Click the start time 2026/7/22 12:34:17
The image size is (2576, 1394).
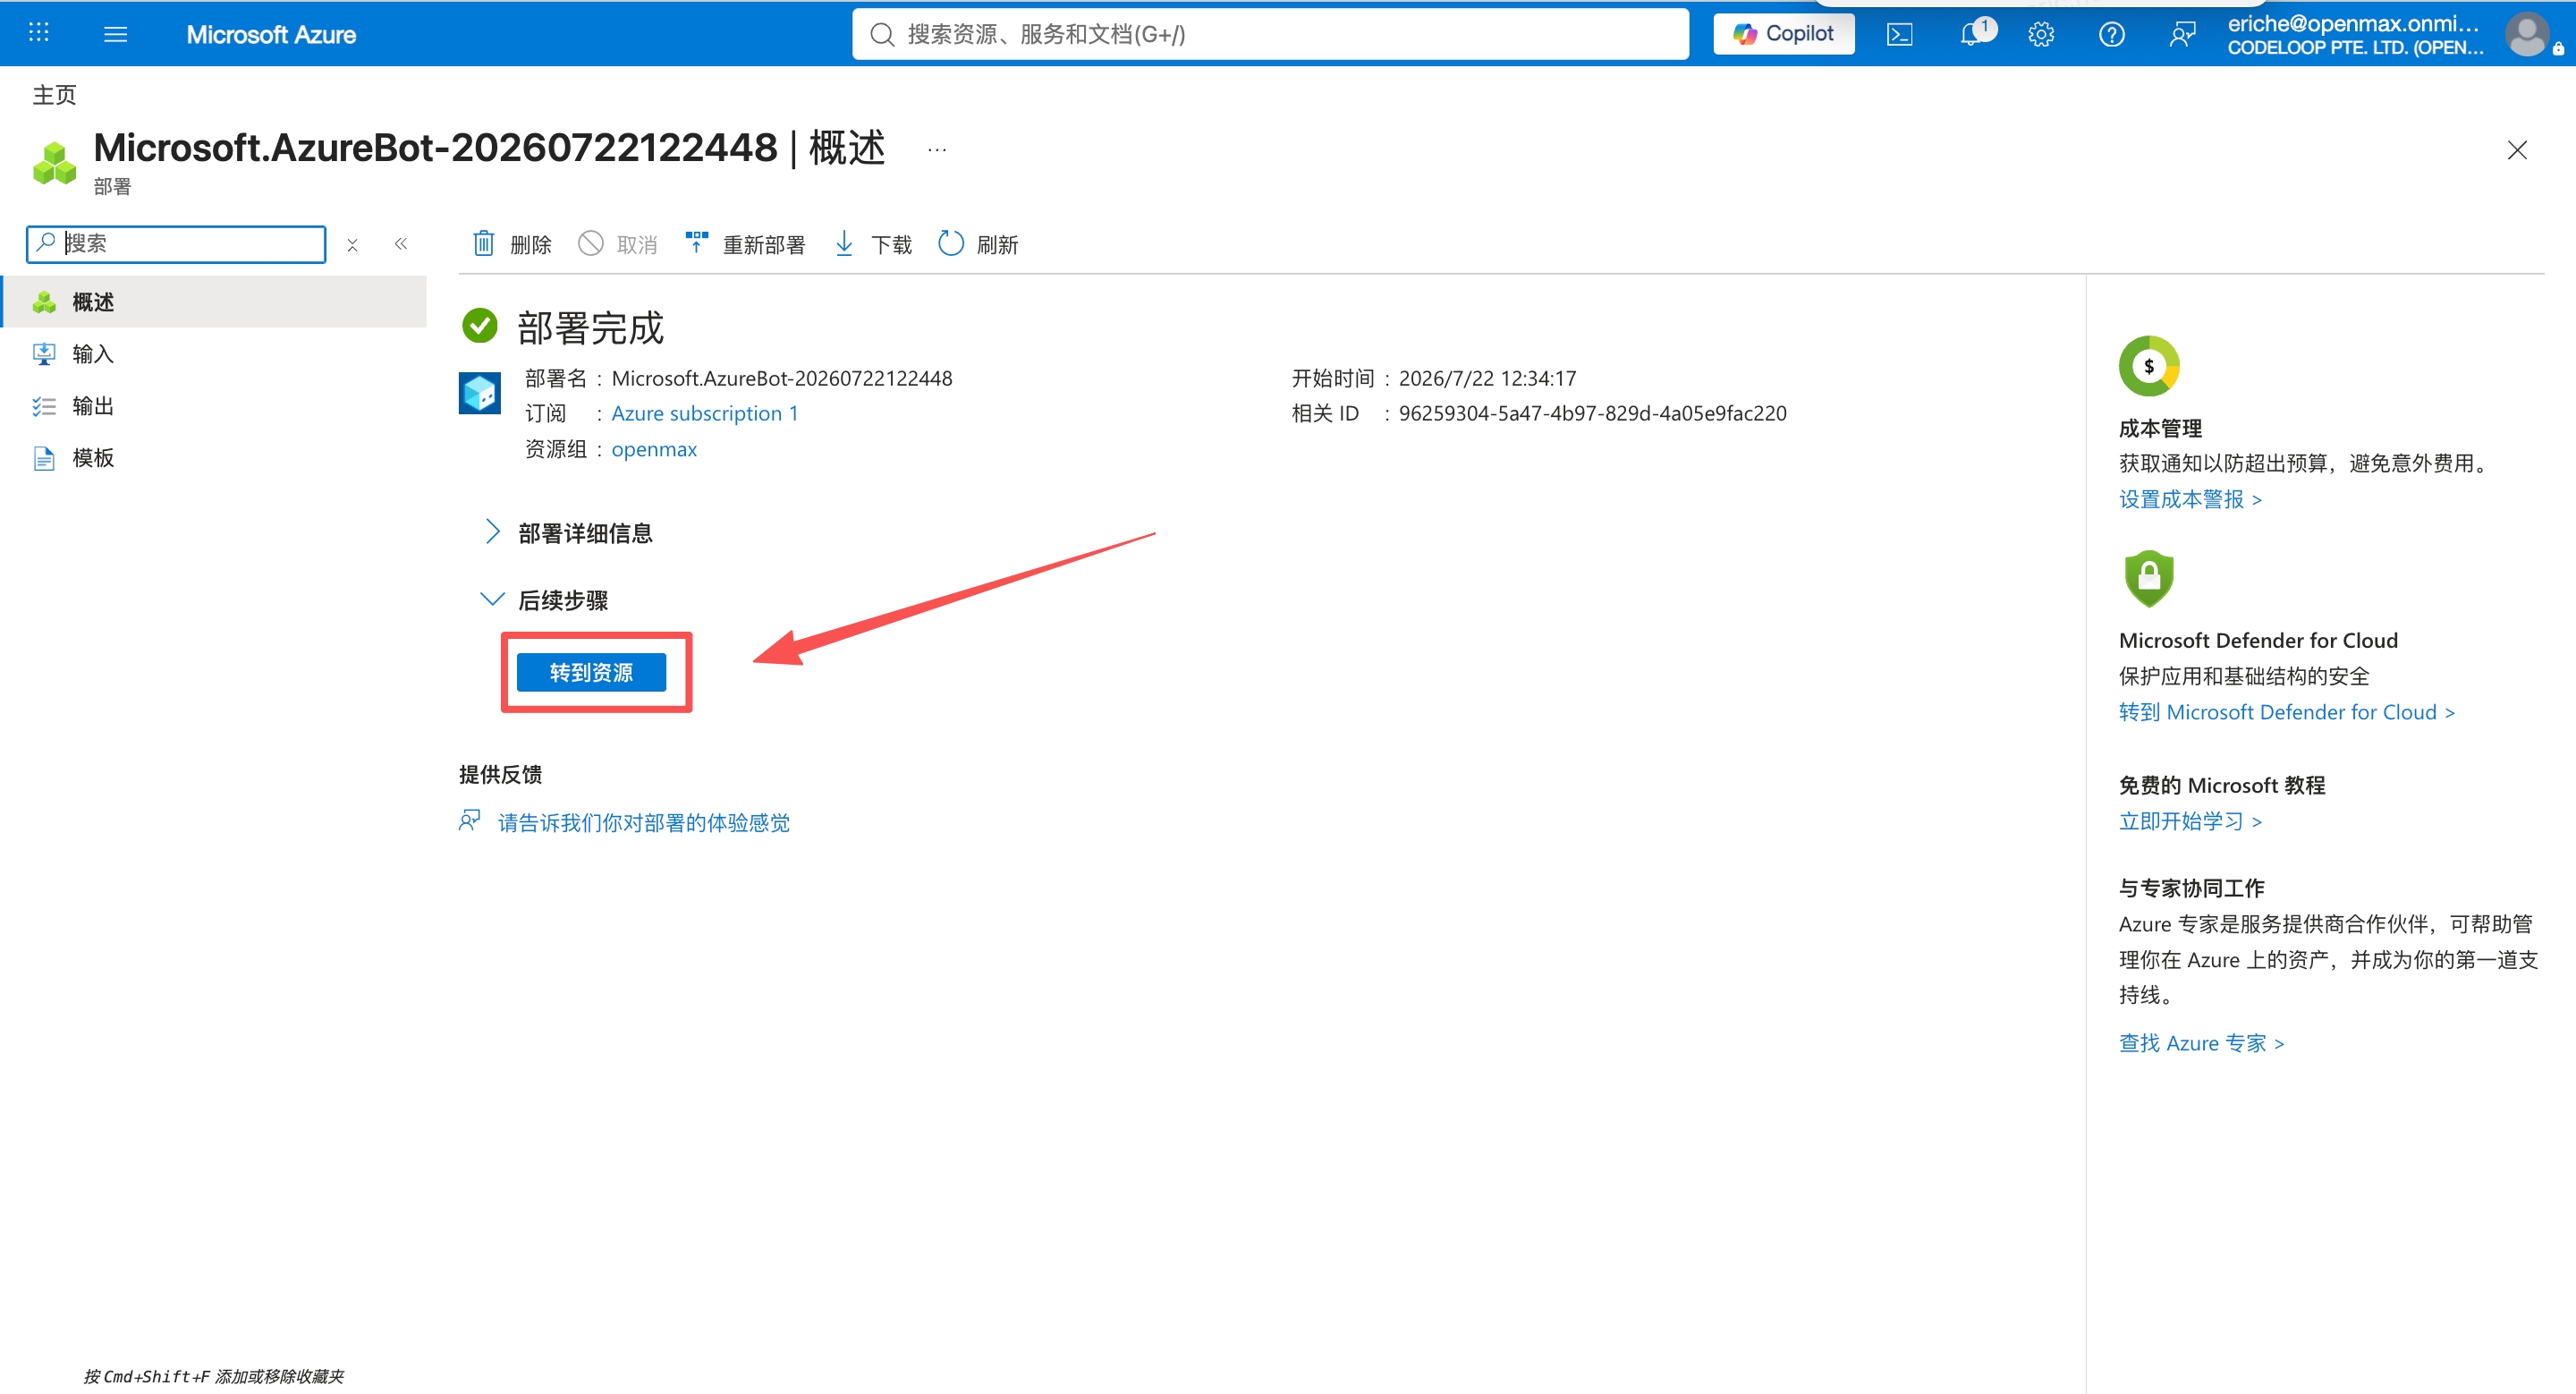[1487, 378]
